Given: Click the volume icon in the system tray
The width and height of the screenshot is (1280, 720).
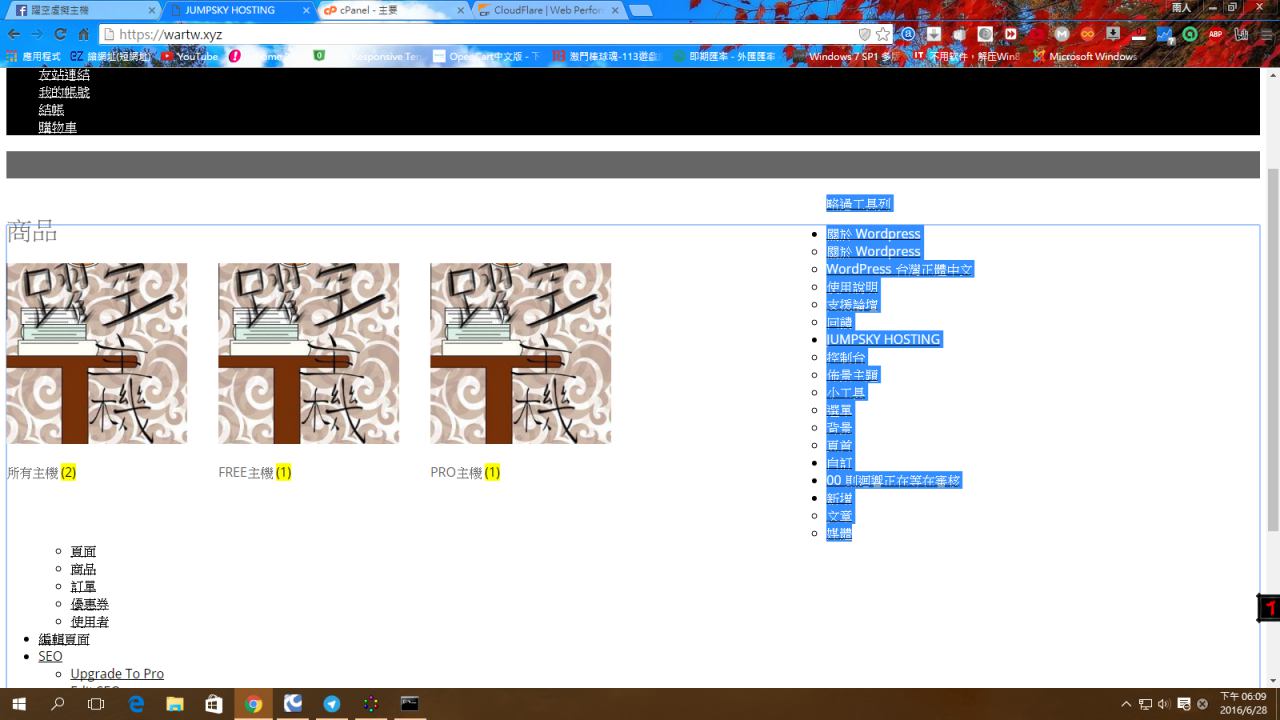Looking at the screenshot, I should click(x=1164, y=704).
